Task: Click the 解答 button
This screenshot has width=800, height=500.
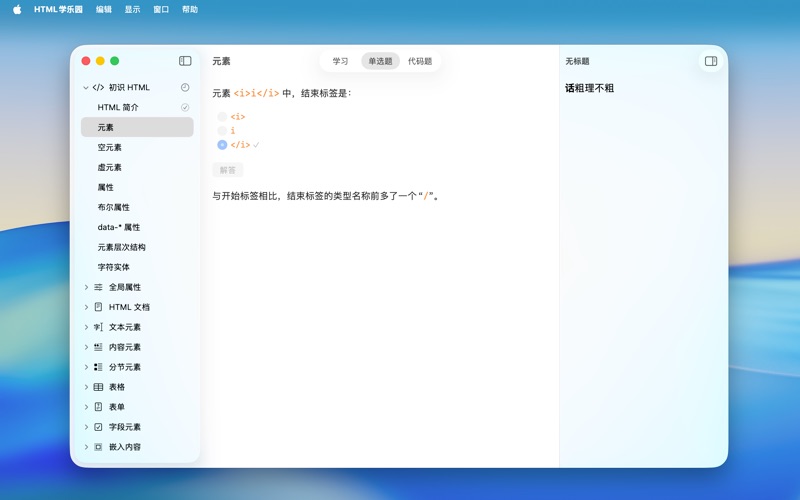Action: 228,170
